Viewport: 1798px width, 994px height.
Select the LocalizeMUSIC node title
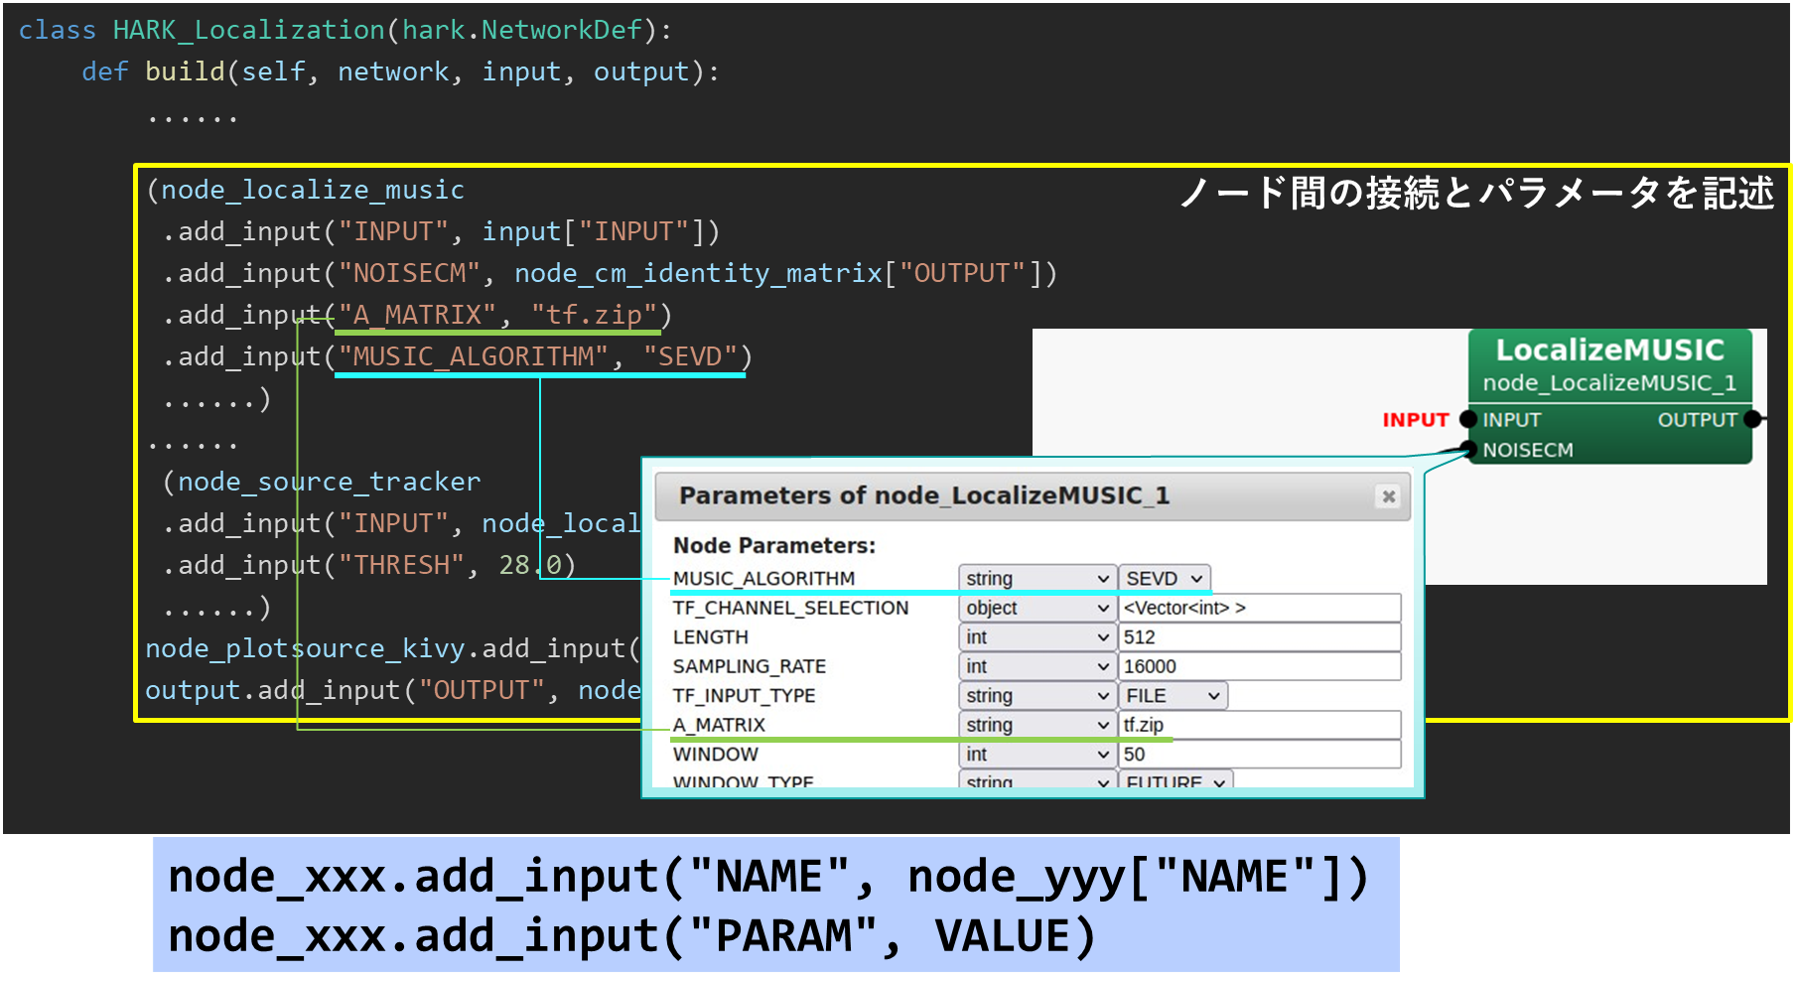click(1609, 350)
